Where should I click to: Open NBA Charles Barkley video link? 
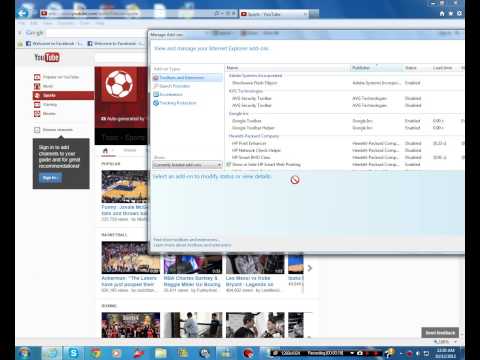pyautogui.click(x=192, y=281)
